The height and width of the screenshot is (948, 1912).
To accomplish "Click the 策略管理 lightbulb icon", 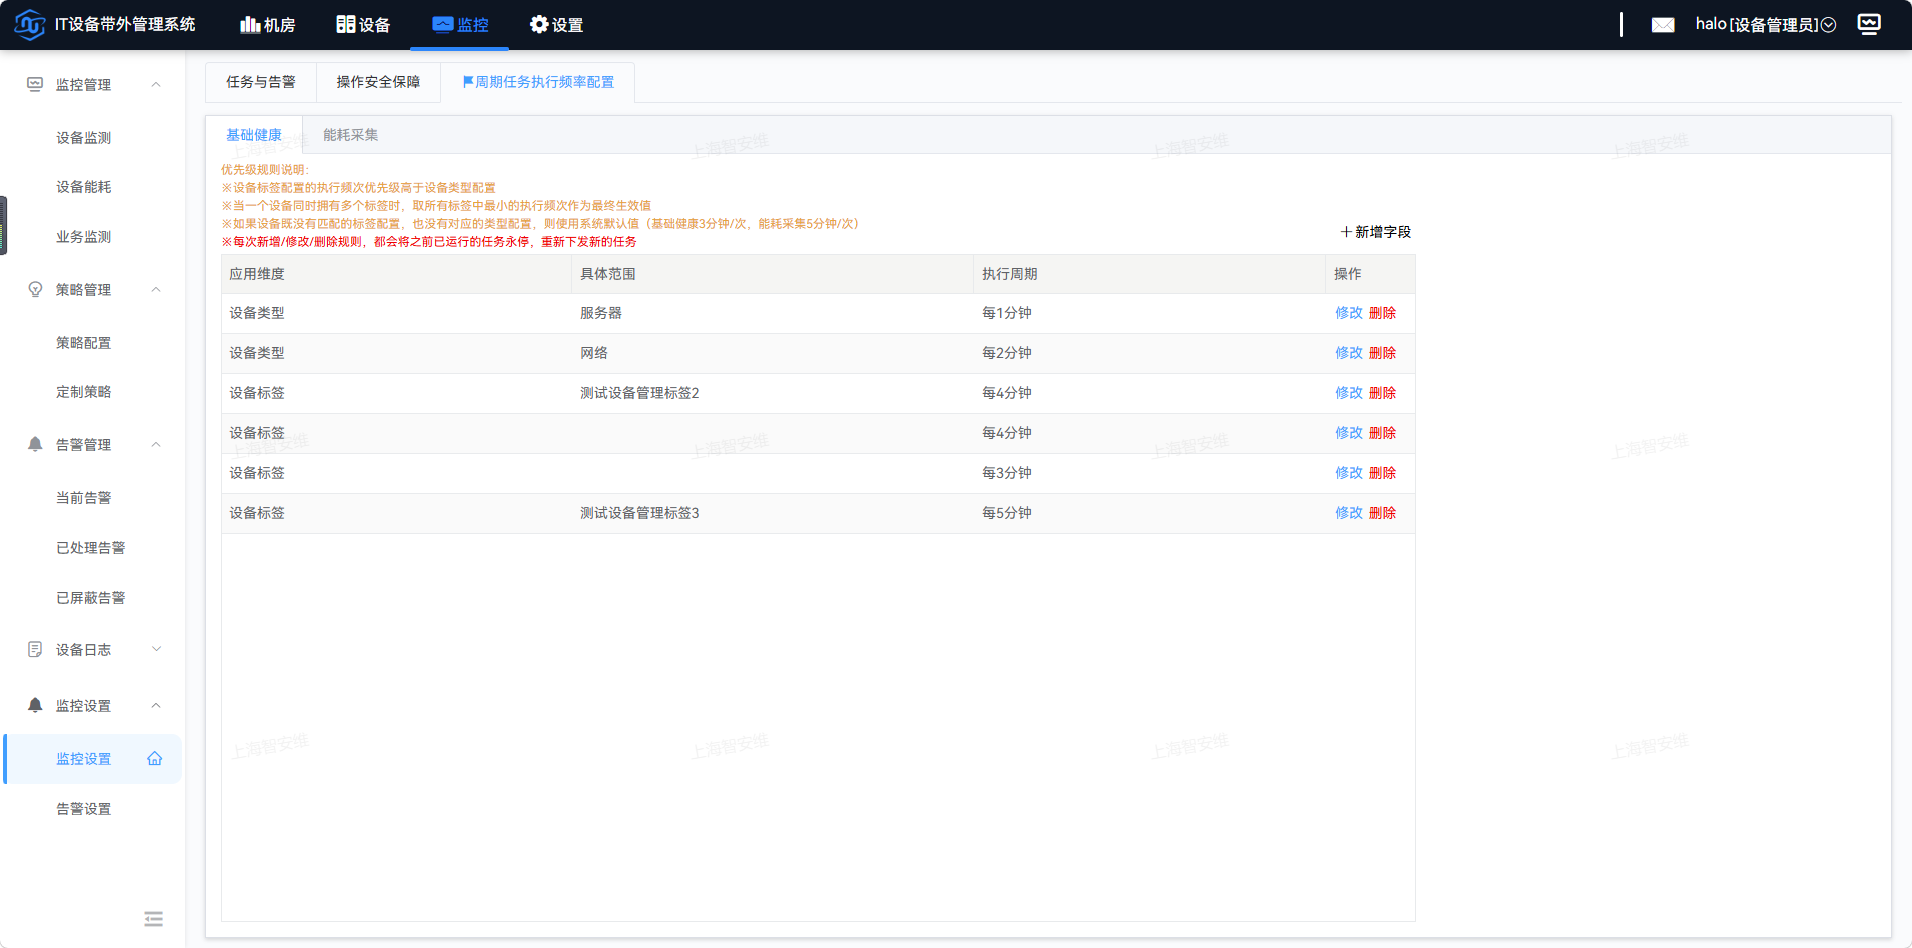I will 35,290.
